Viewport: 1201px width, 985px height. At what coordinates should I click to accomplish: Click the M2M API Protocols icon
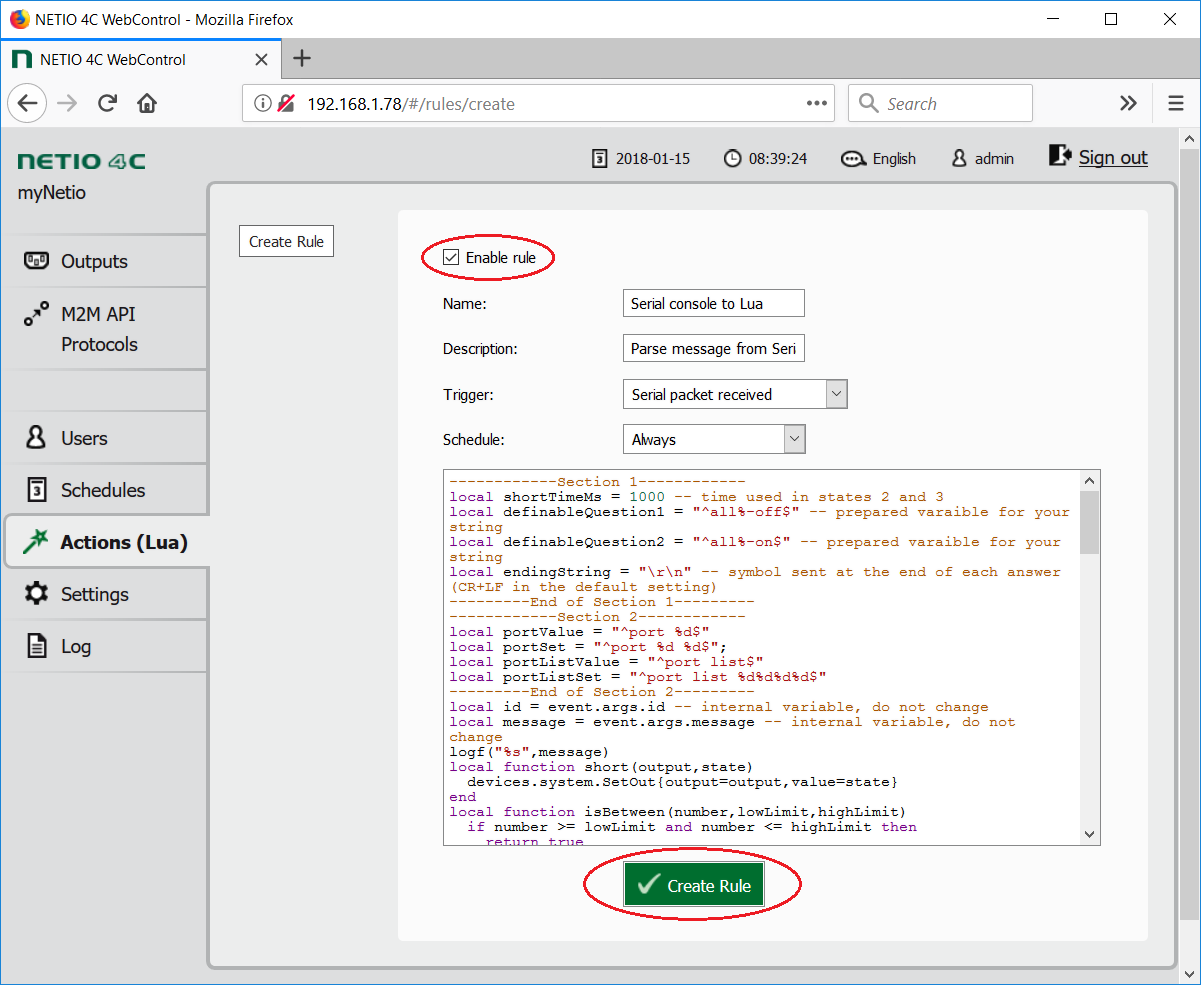[36, 315]
